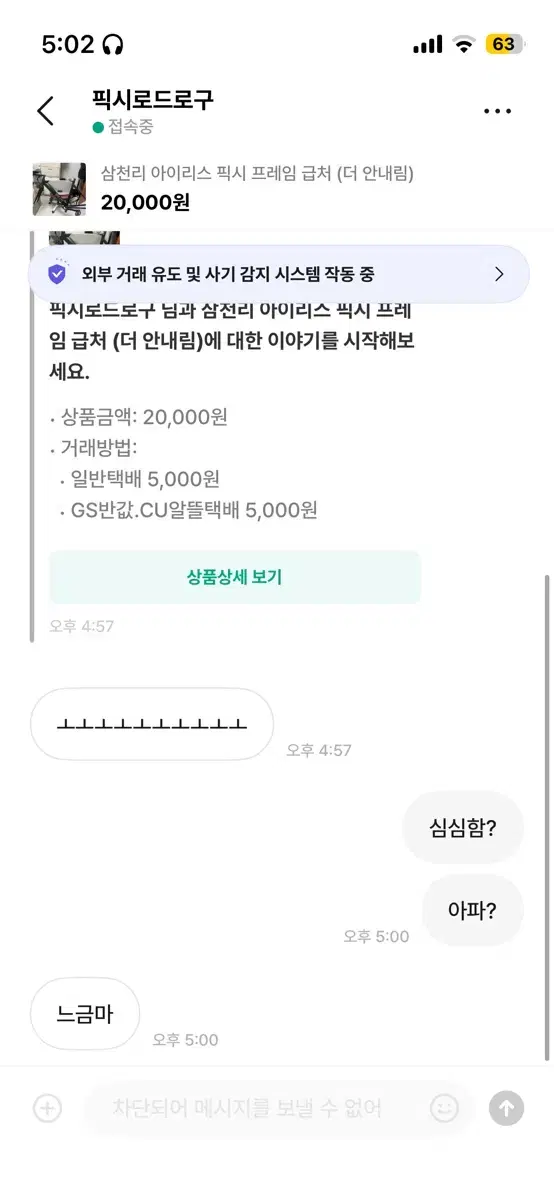Tap the send arrow button
This screenshot has width=554, height=1200.
click(506, 1108)
